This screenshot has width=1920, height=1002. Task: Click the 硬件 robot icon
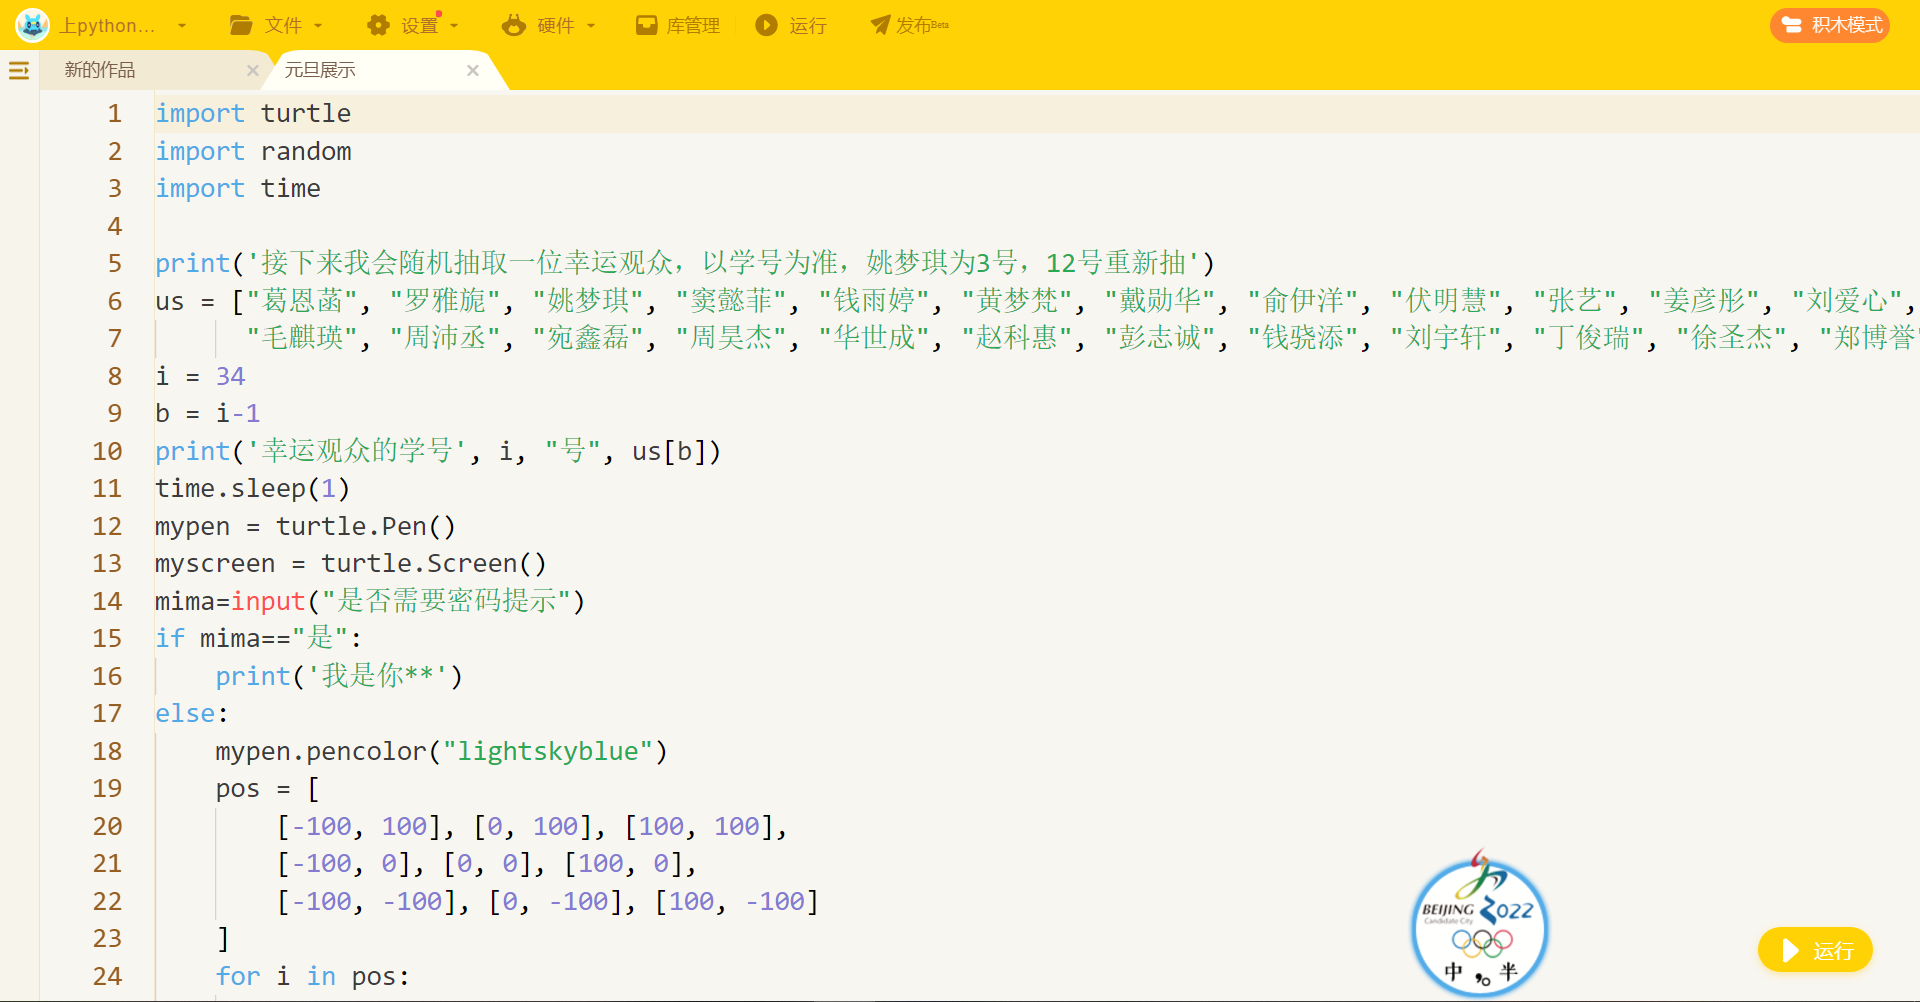tap(514, 26)
